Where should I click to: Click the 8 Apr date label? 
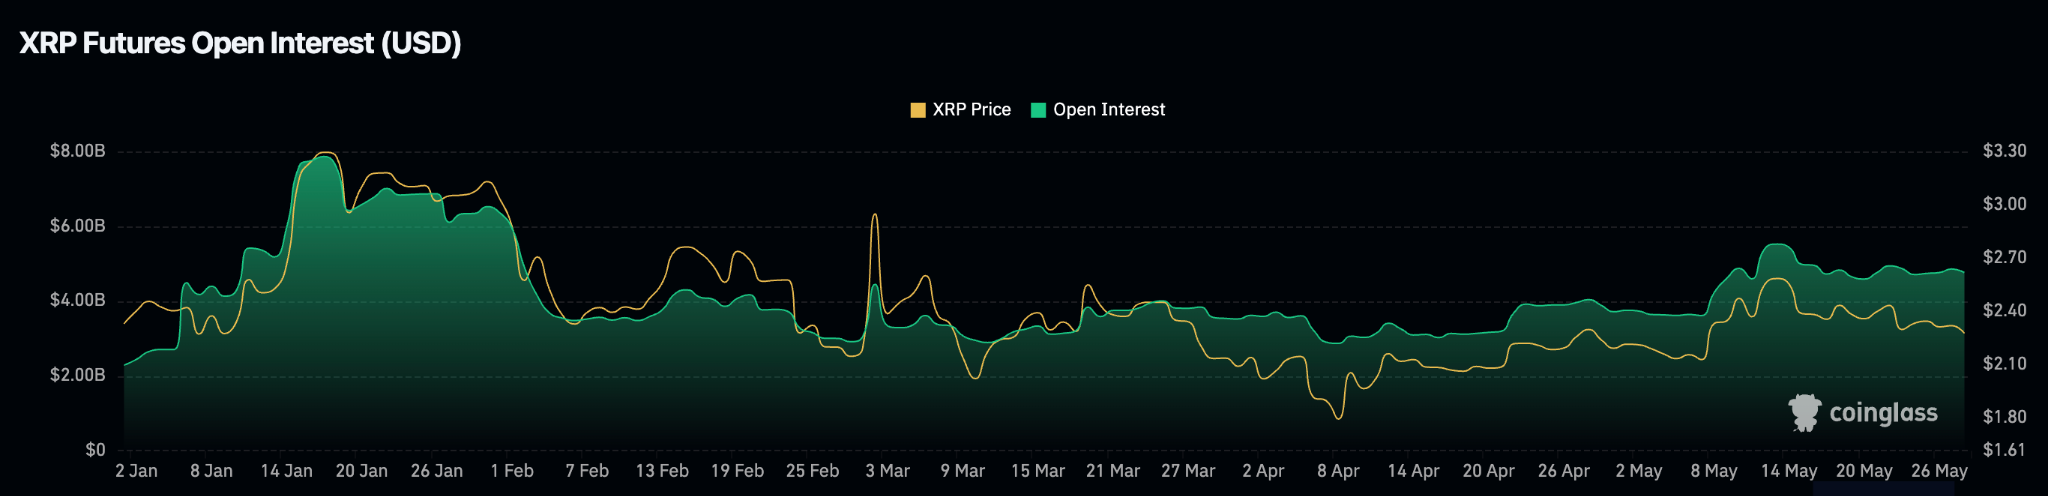click(1338, 471)
